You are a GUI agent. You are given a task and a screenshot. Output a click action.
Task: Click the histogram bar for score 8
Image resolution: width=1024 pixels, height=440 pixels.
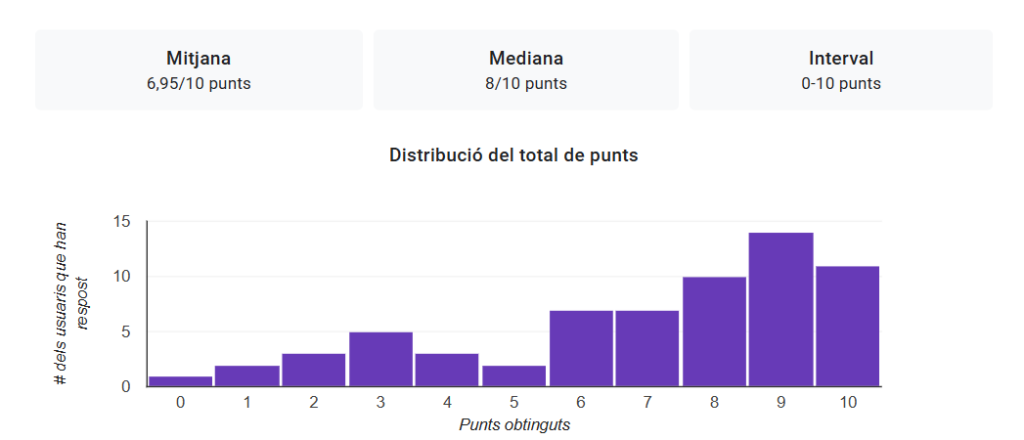coord(714,332)
